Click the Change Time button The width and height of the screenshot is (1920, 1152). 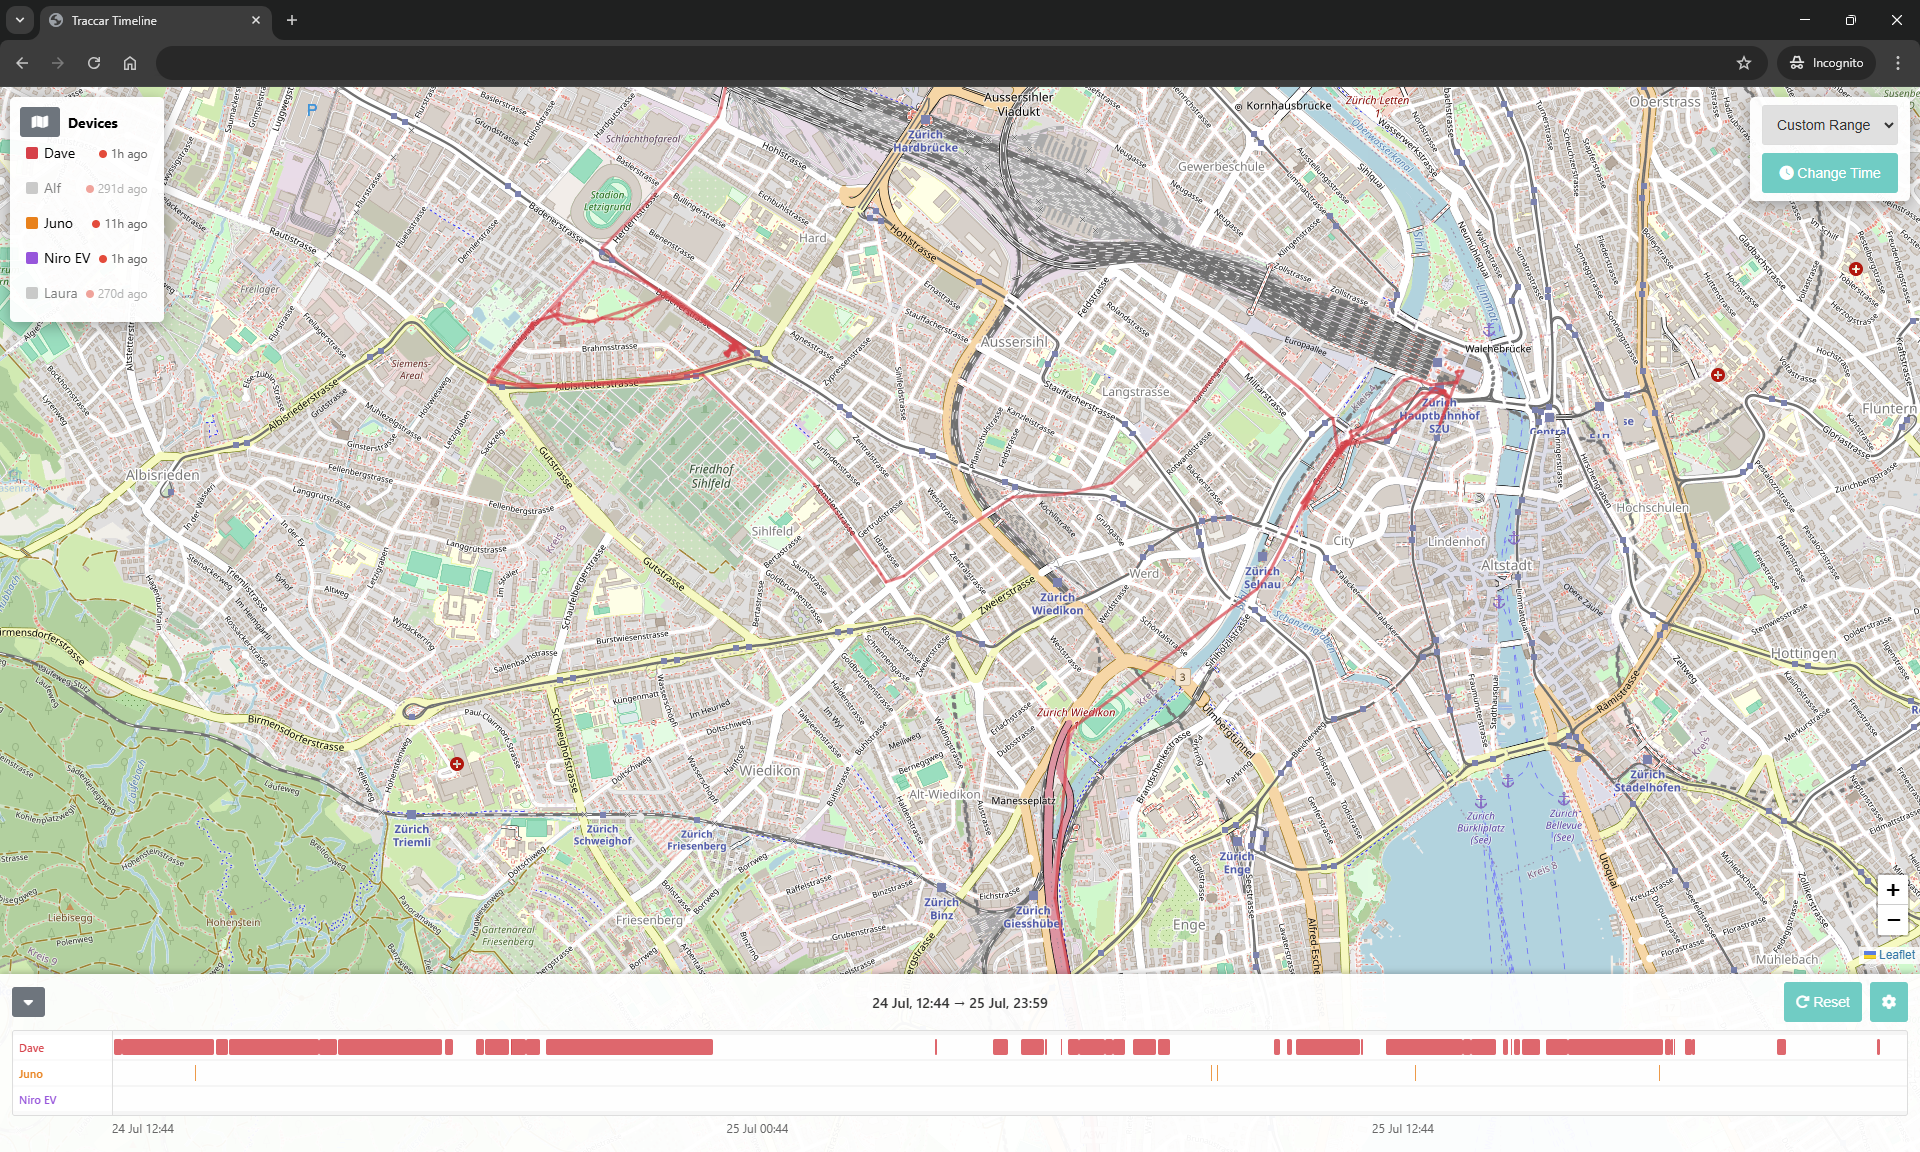(x=1829, y=173)
